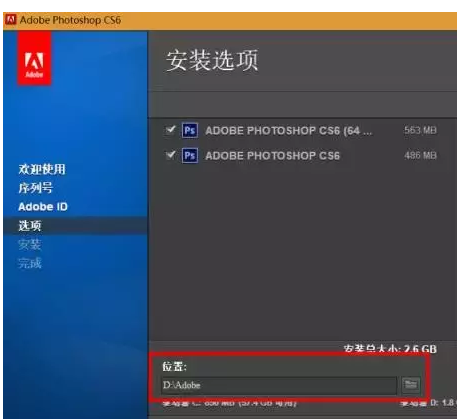Viewport: 457px width, 419px height.
Task: Click the red Adobe logo in sidebar
Action: pyautogui.click(x=34, y=58)
